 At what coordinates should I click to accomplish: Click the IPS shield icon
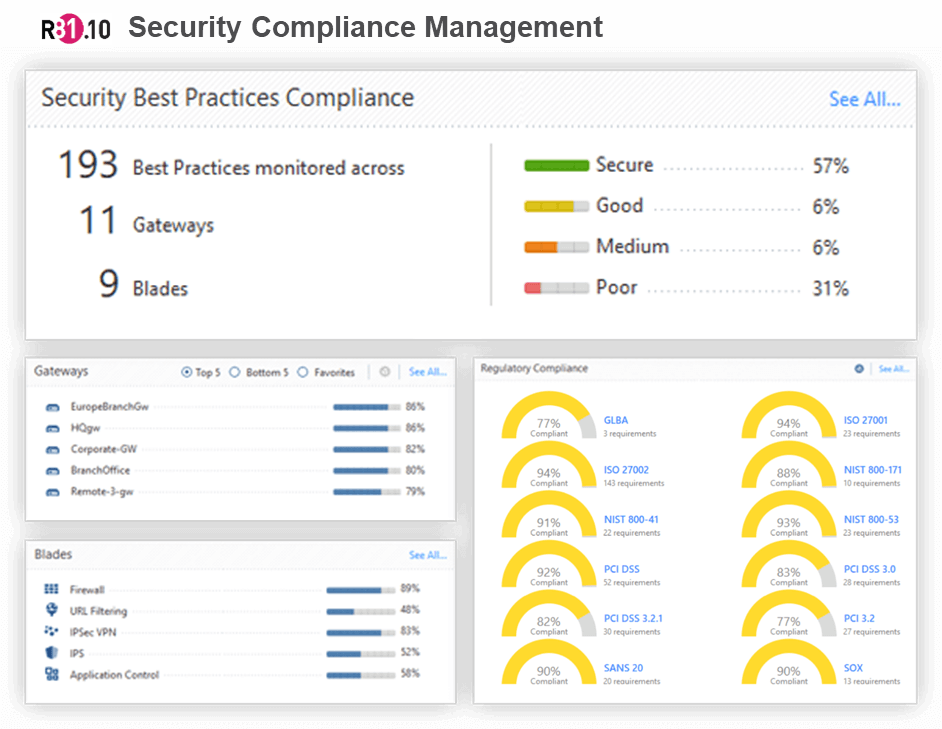point(52,653)
